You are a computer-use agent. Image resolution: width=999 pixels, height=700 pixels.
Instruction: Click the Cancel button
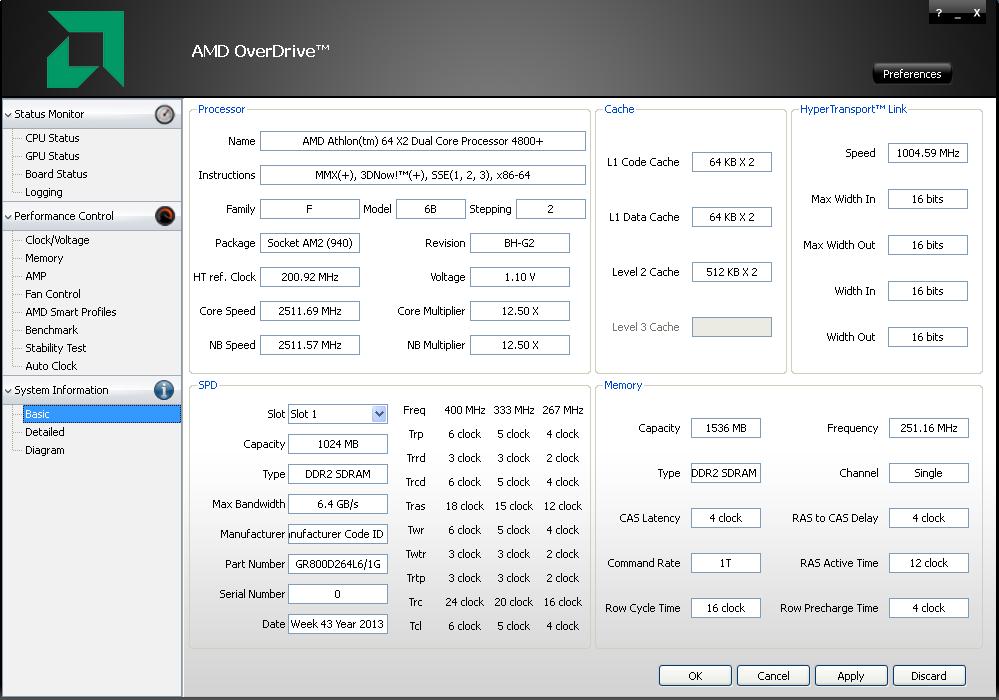tap(773, 676)
